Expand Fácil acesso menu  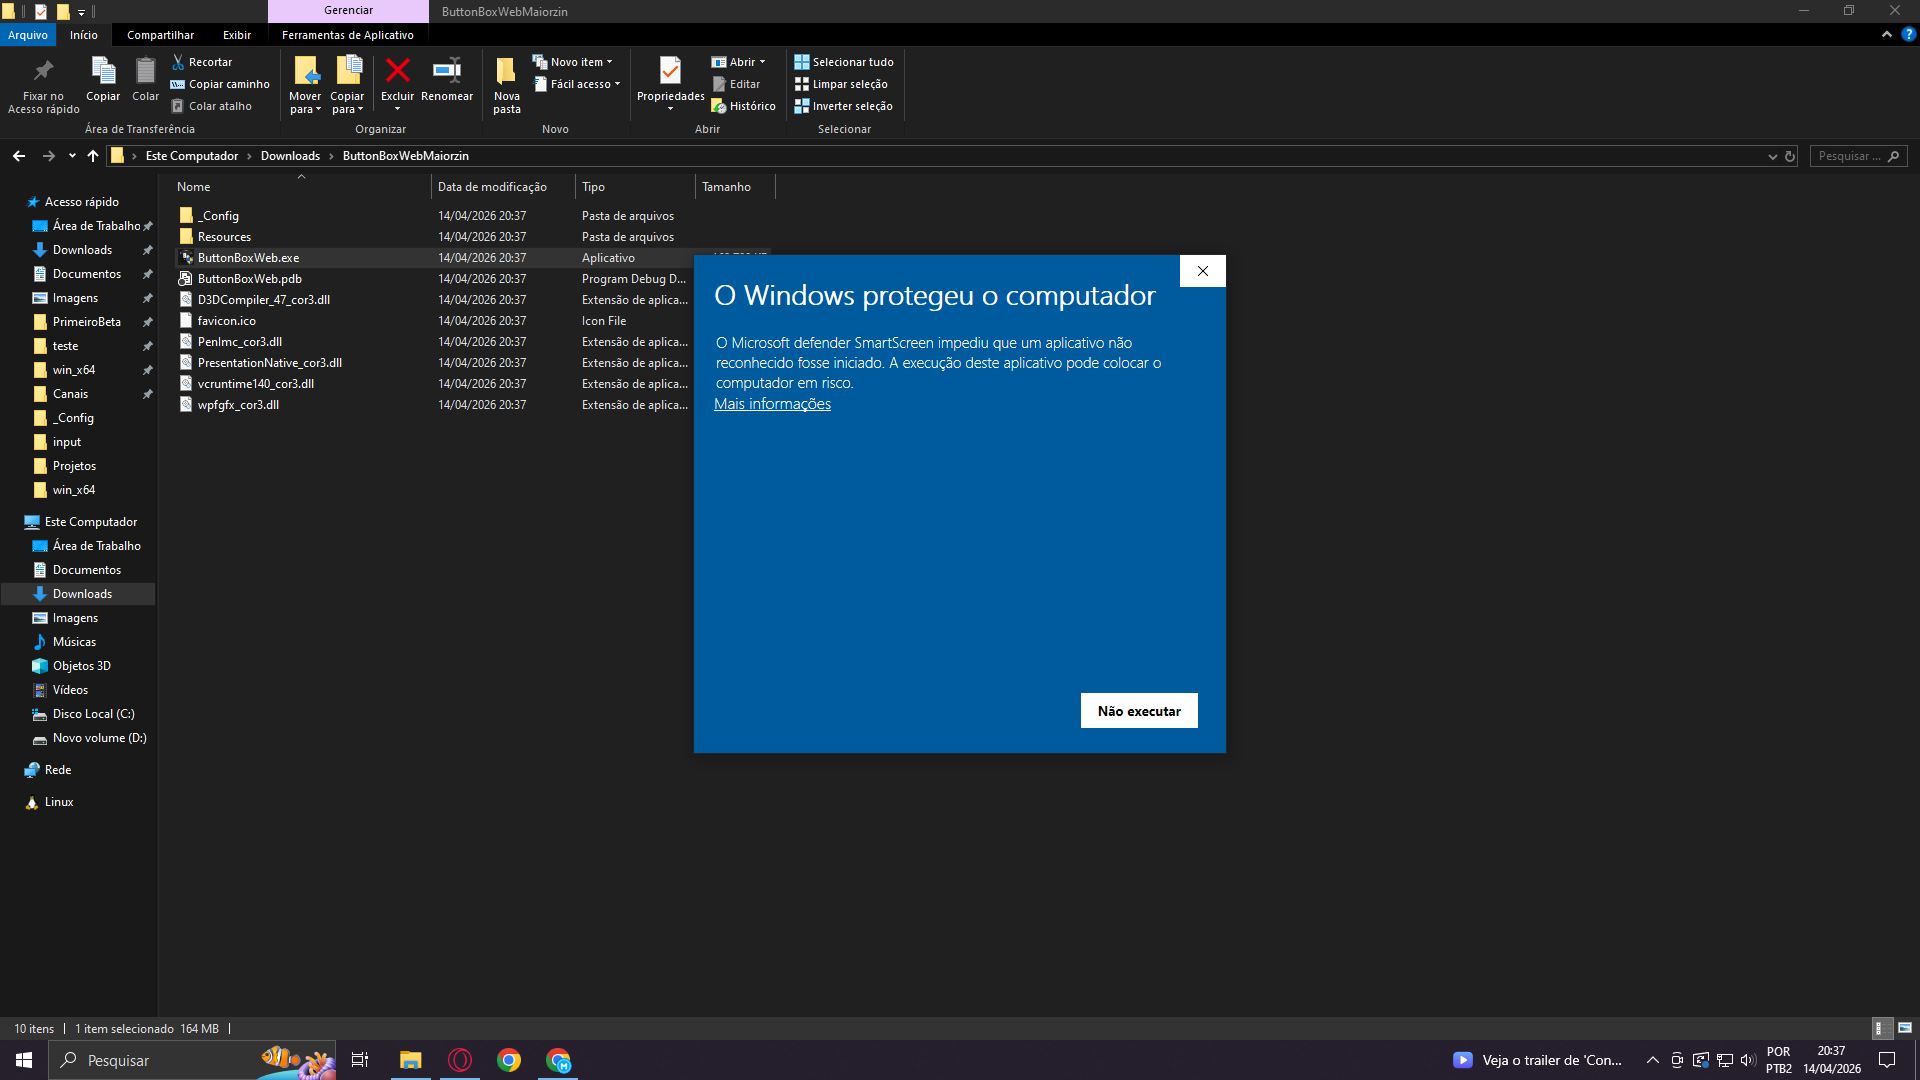577,84
